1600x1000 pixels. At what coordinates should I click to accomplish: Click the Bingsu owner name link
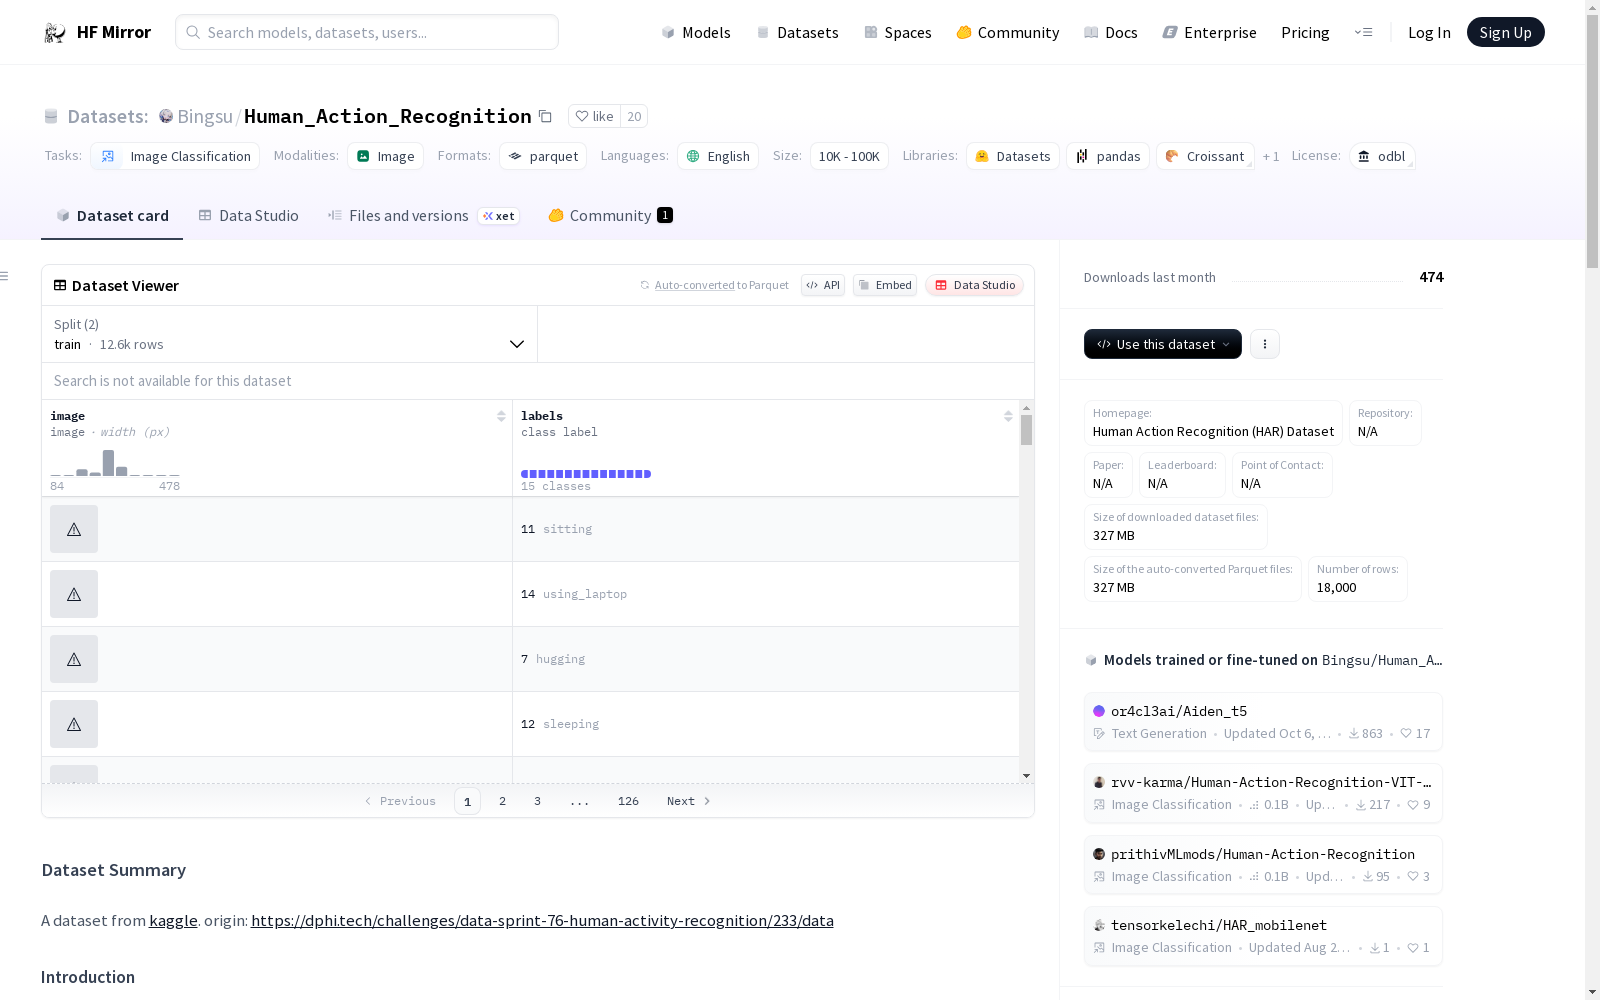[205, 116]
